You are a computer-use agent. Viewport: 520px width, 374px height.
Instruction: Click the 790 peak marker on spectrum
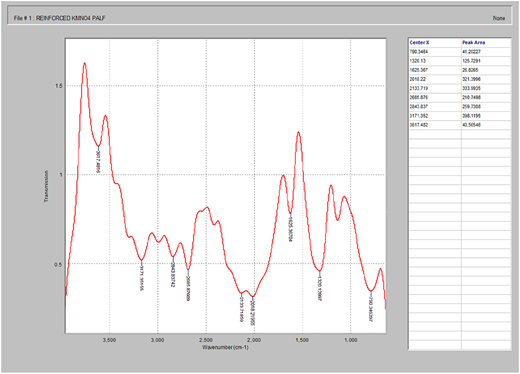tap(371, 307)
